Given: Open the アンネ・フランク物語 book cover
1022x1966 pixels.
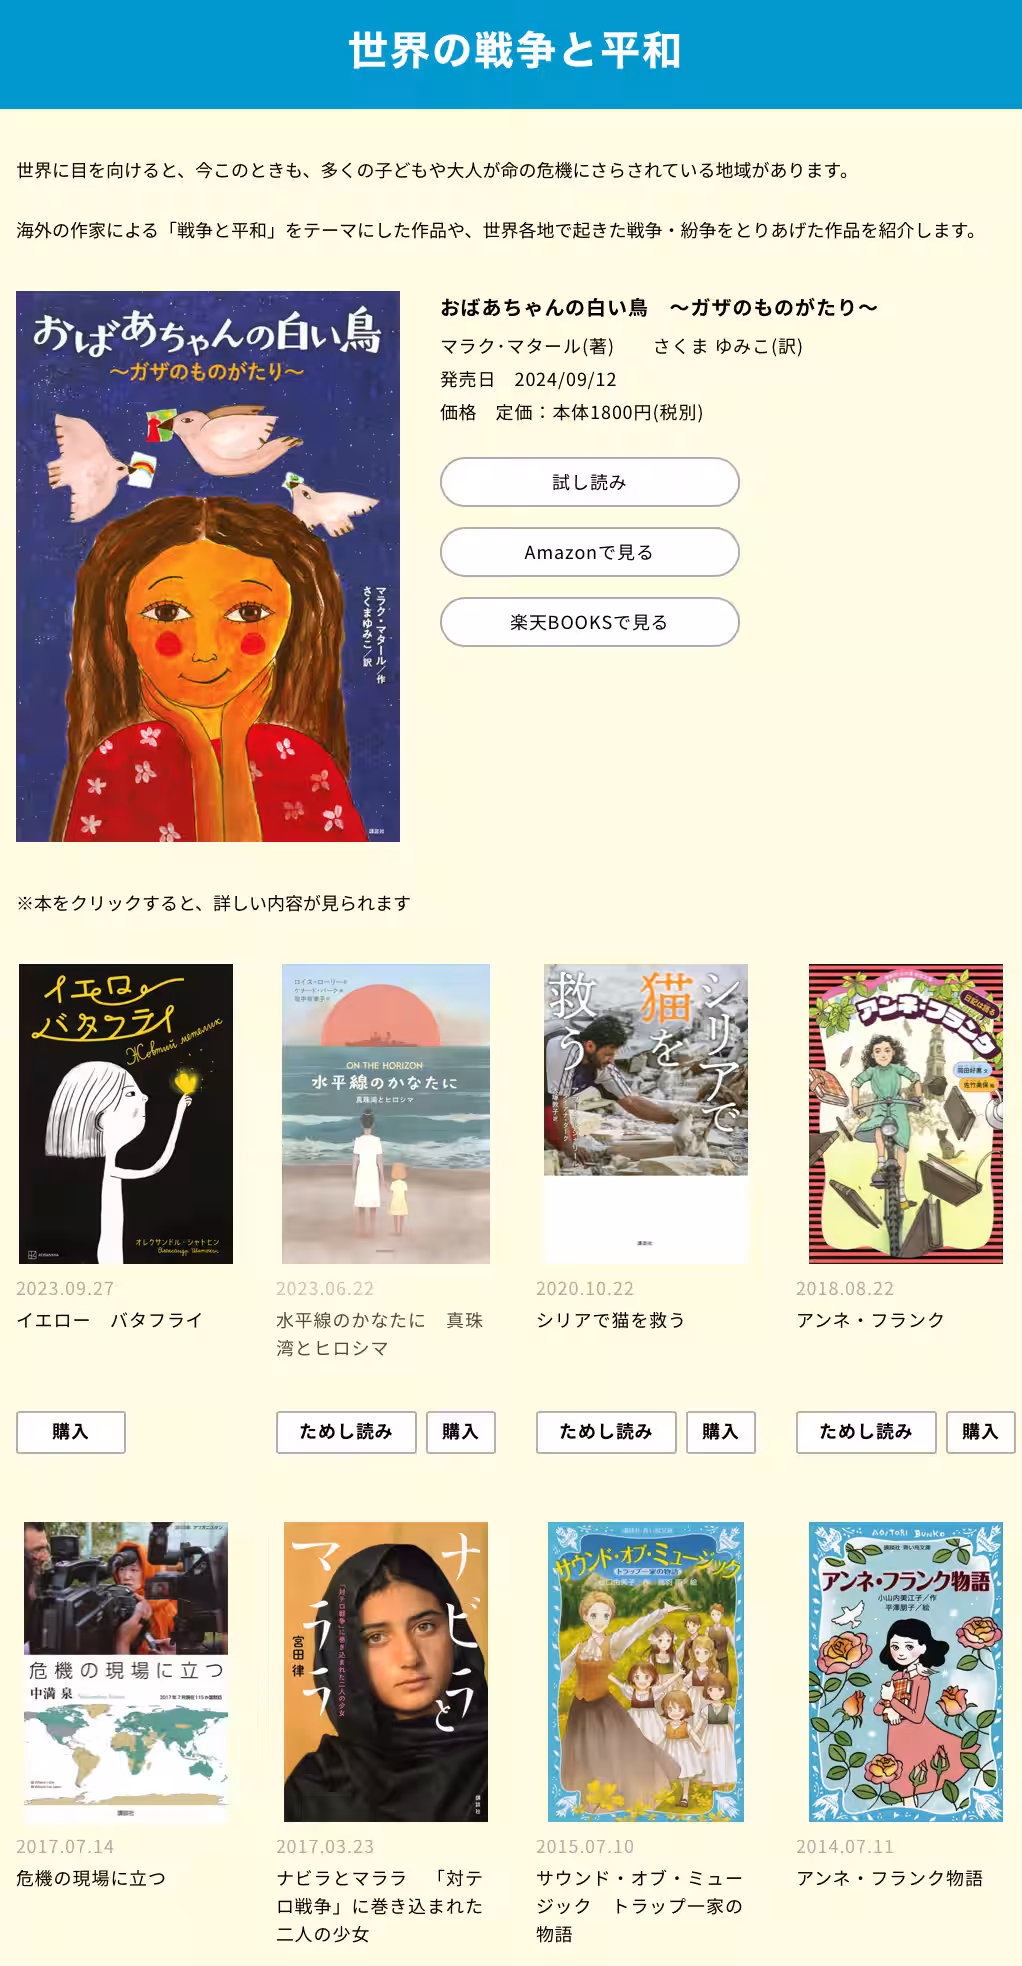Looking at the screenshot, I should (906, 1672).
